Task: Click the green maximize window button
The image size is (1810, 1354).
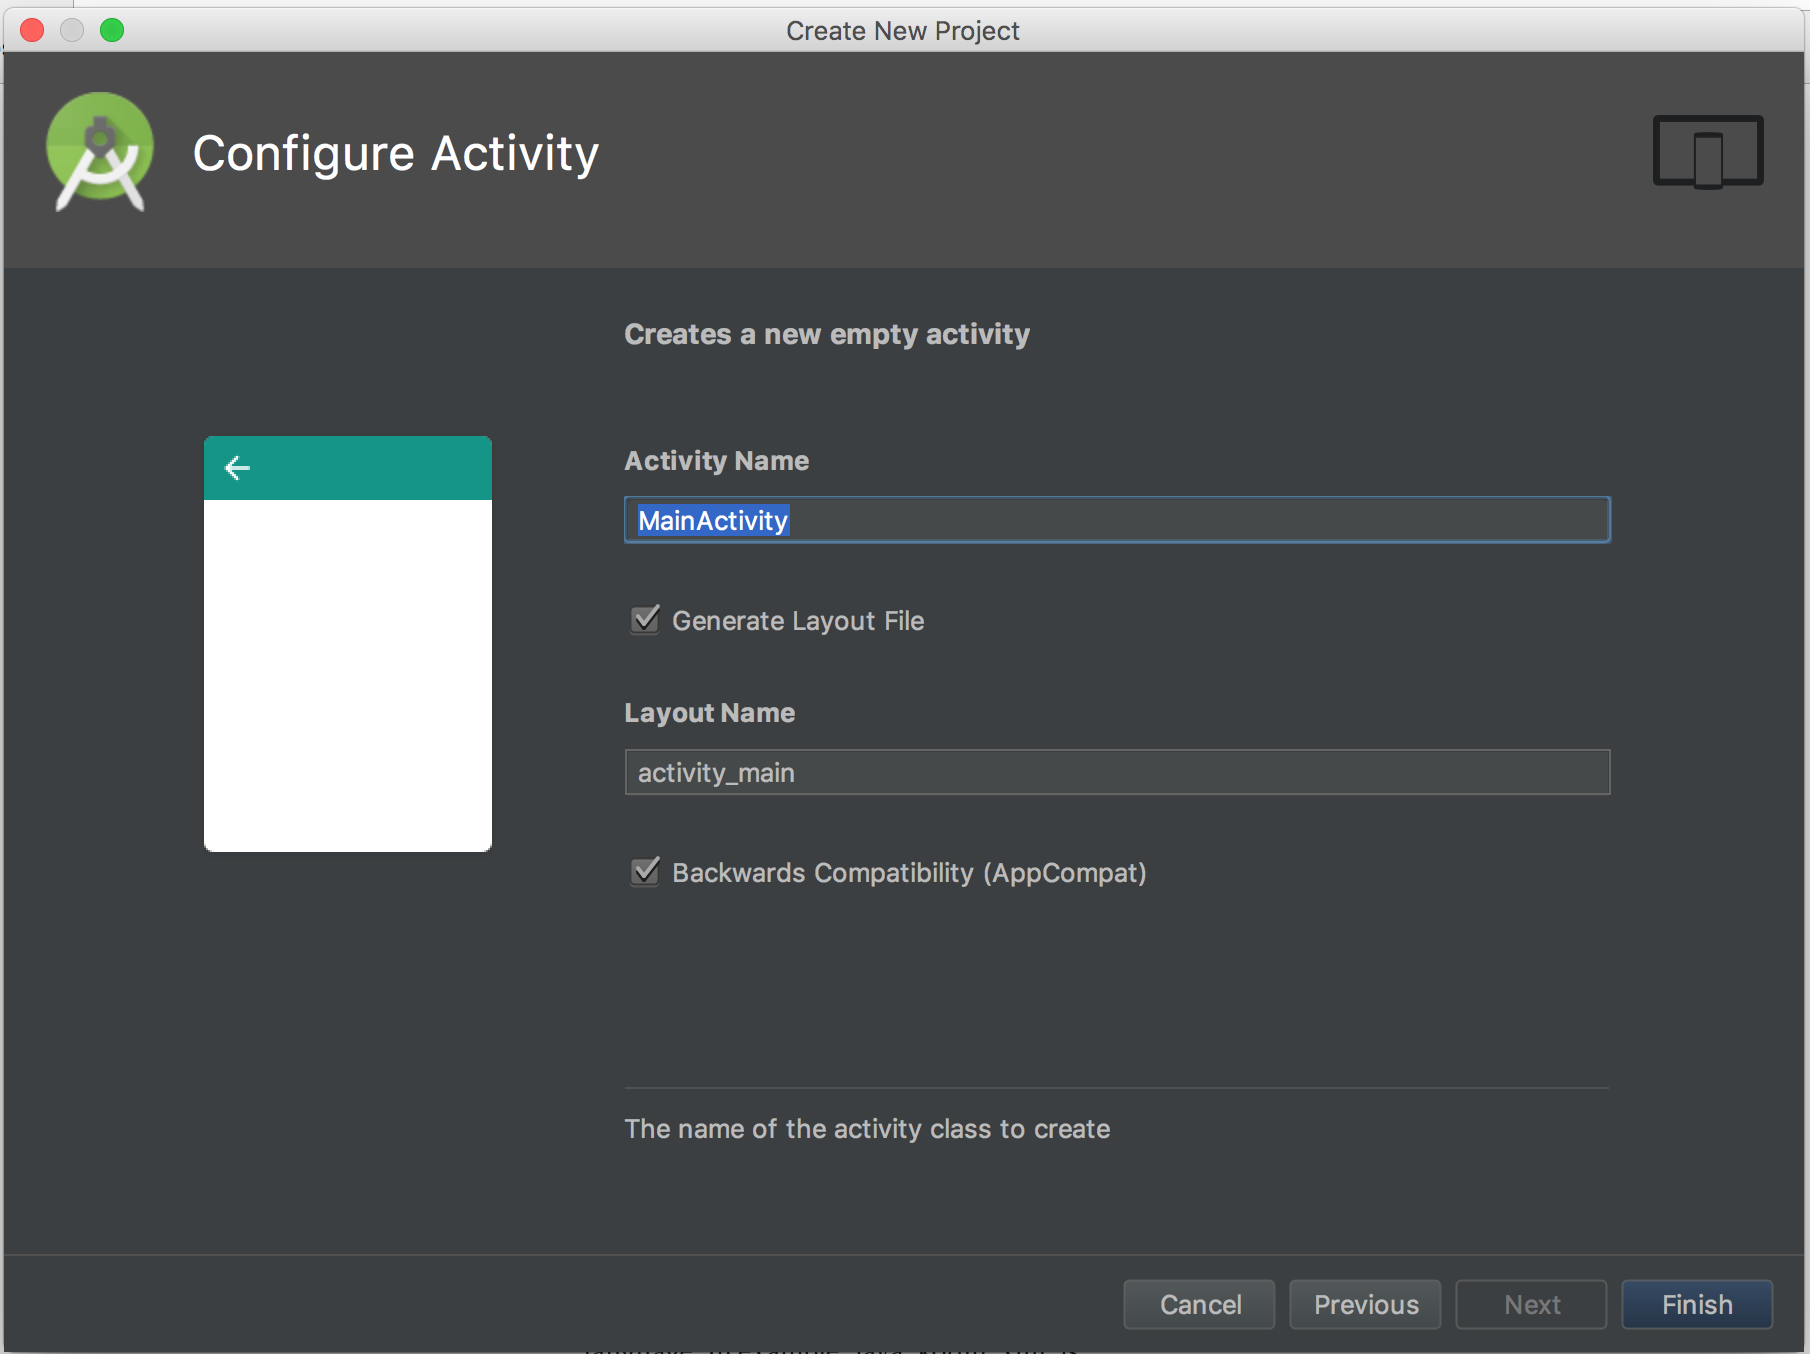Action: click(112, 30)
